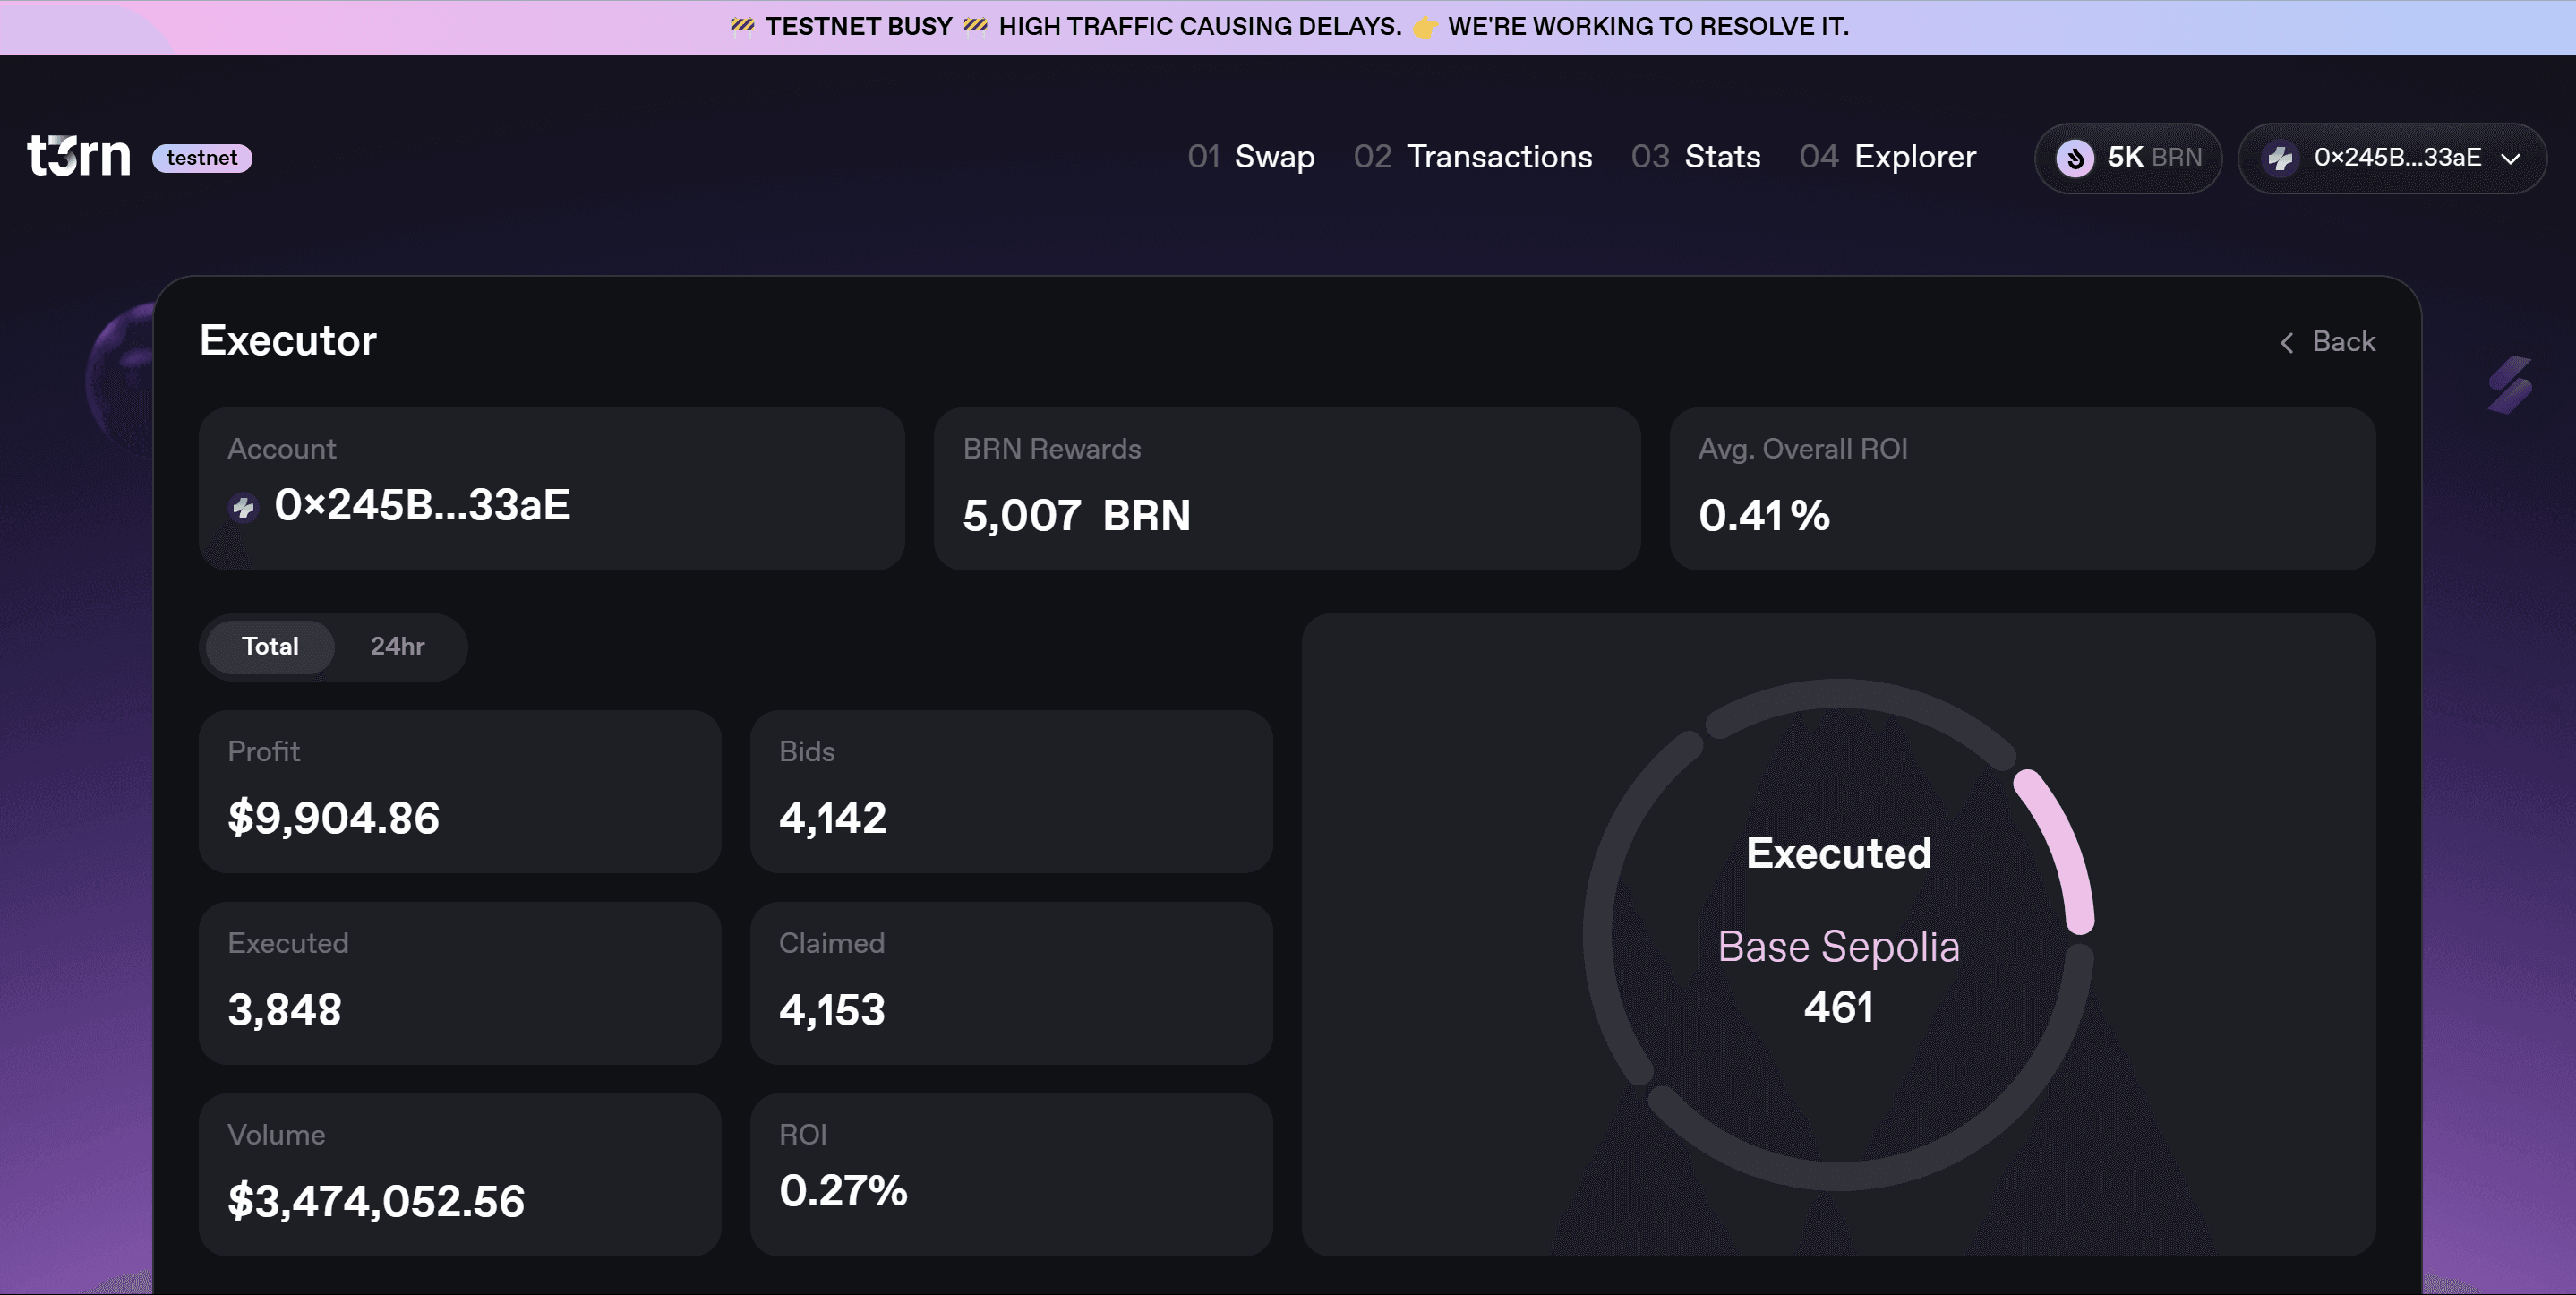Click the pointing hand emoji in banner
The height and width of the screenshot is (1295, 2576).
point(1424,27)
